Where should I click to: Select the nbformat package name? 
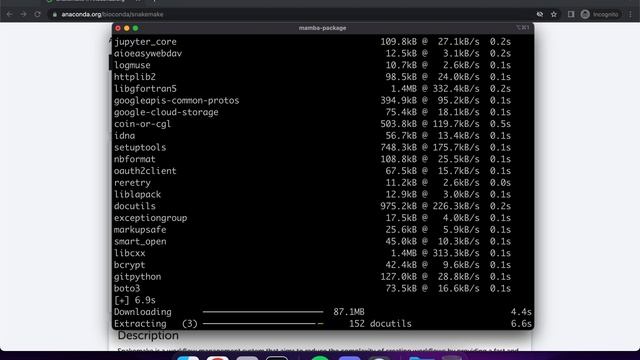[135, 159]
